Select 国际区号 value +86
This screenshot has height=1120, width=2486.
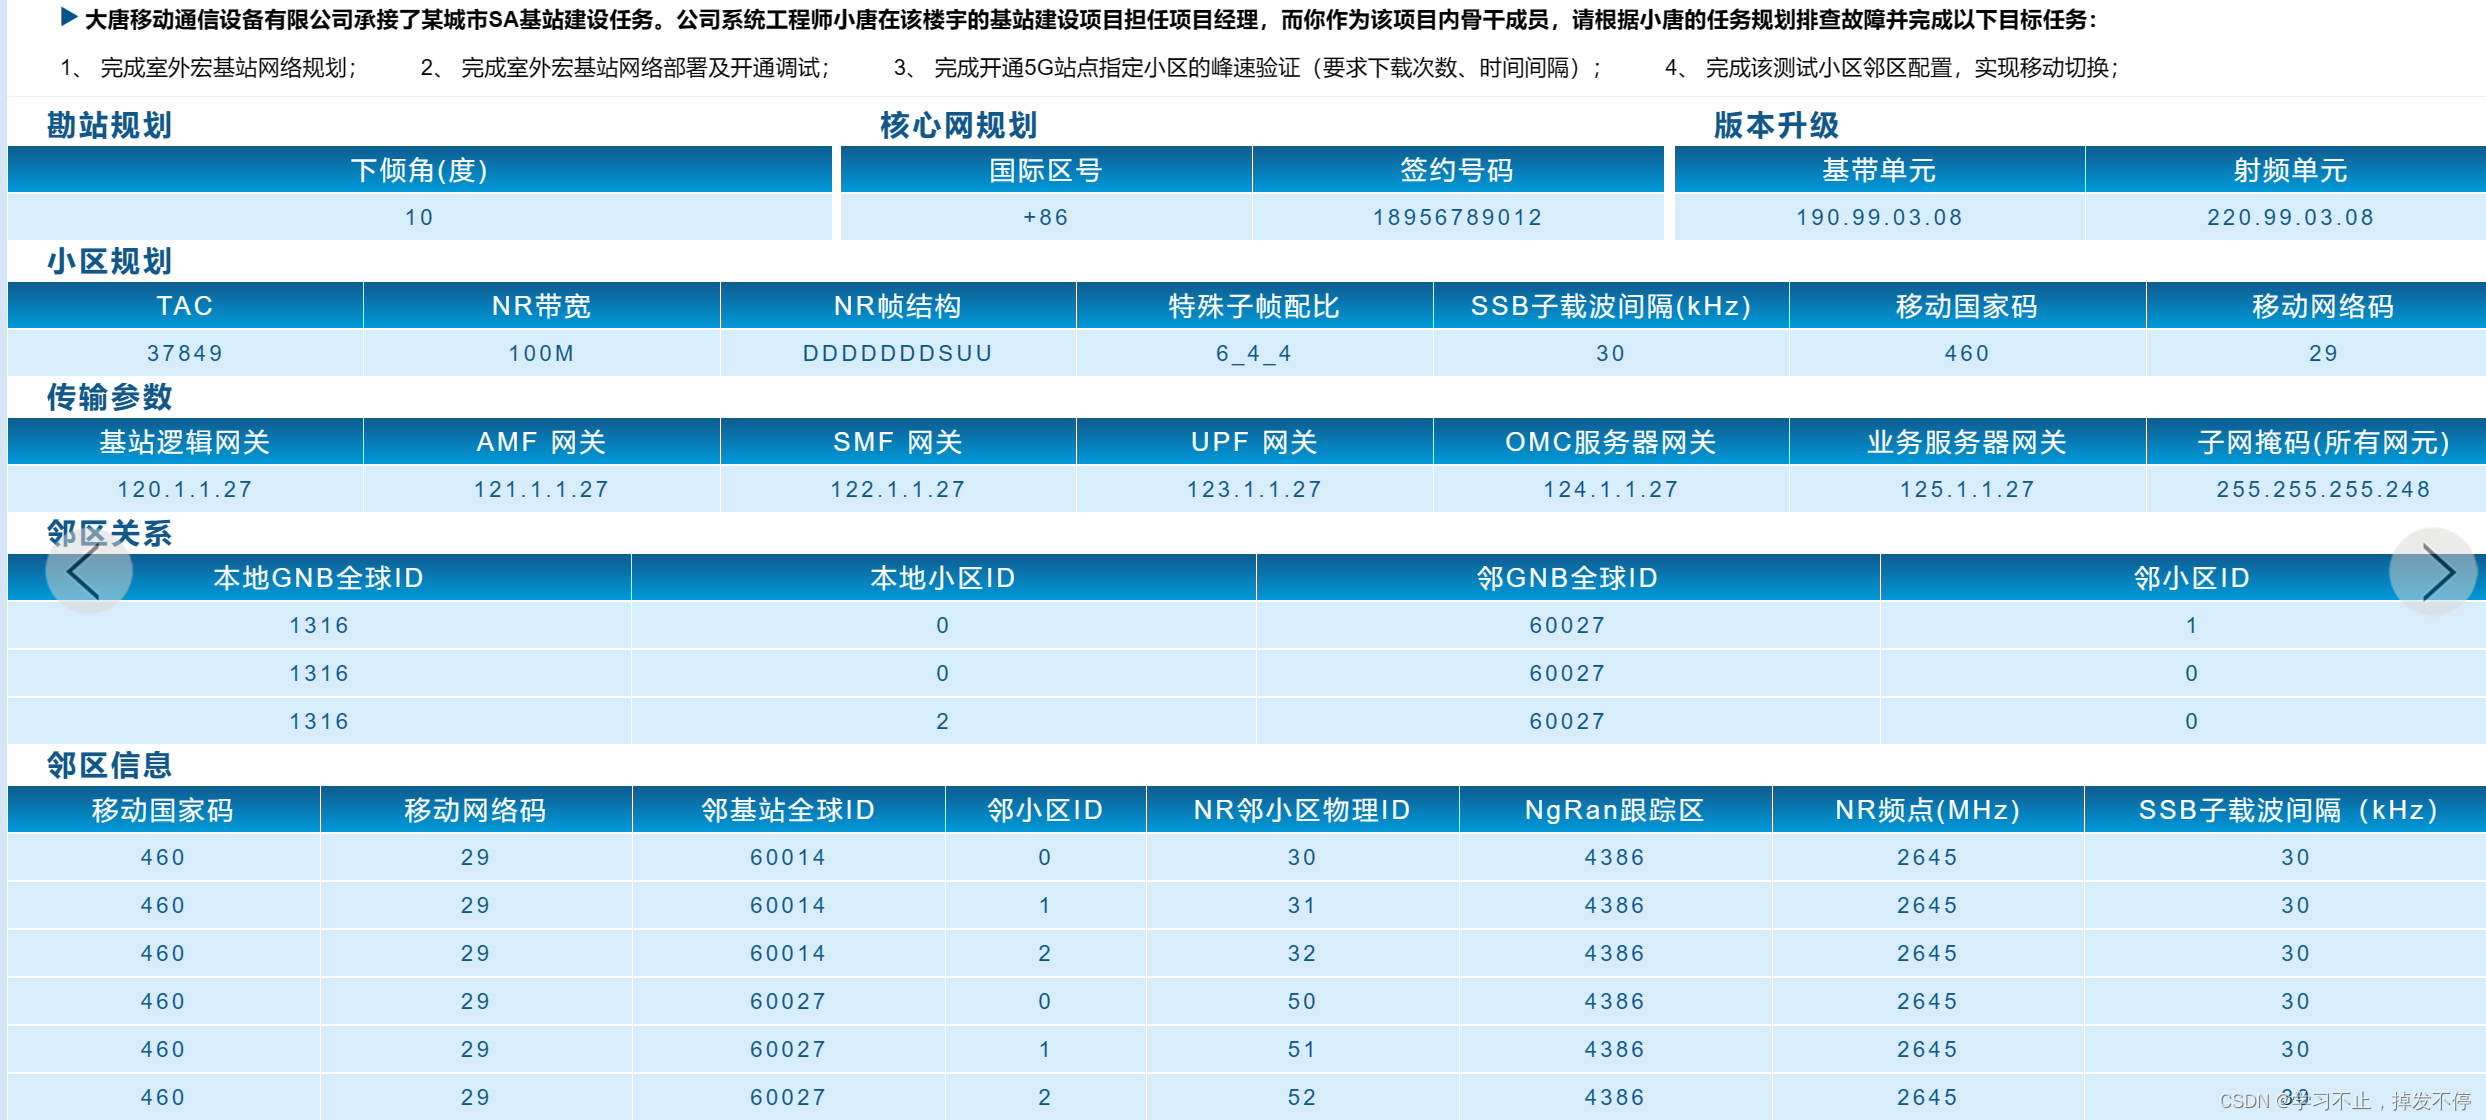click(x=1046, y=216)
